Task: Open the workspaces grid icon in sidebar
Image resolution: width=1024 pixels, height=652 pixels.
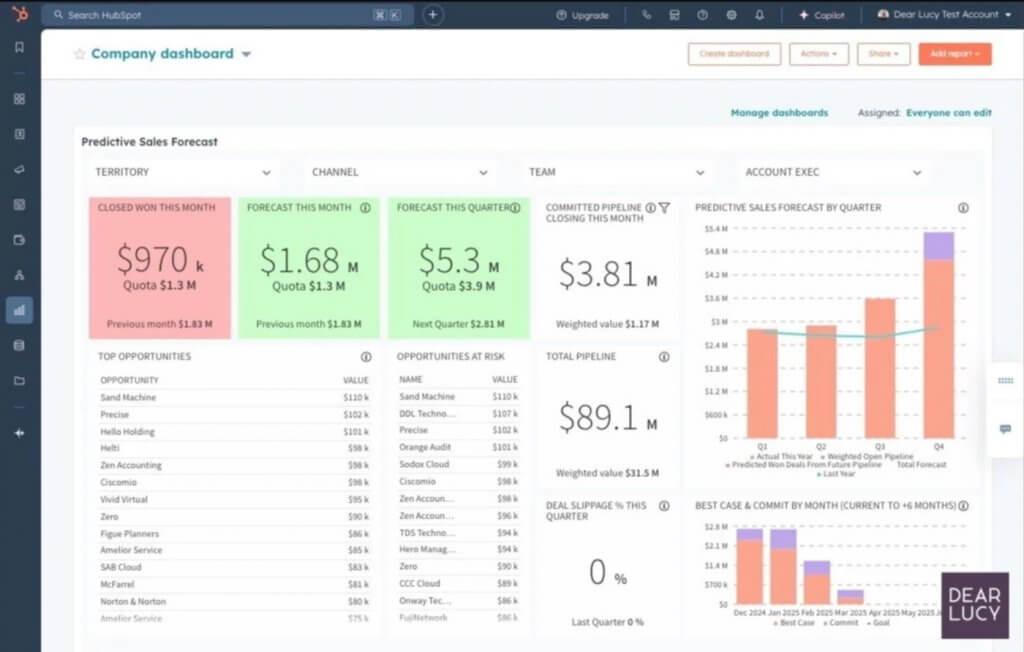Action: [18, 99]
